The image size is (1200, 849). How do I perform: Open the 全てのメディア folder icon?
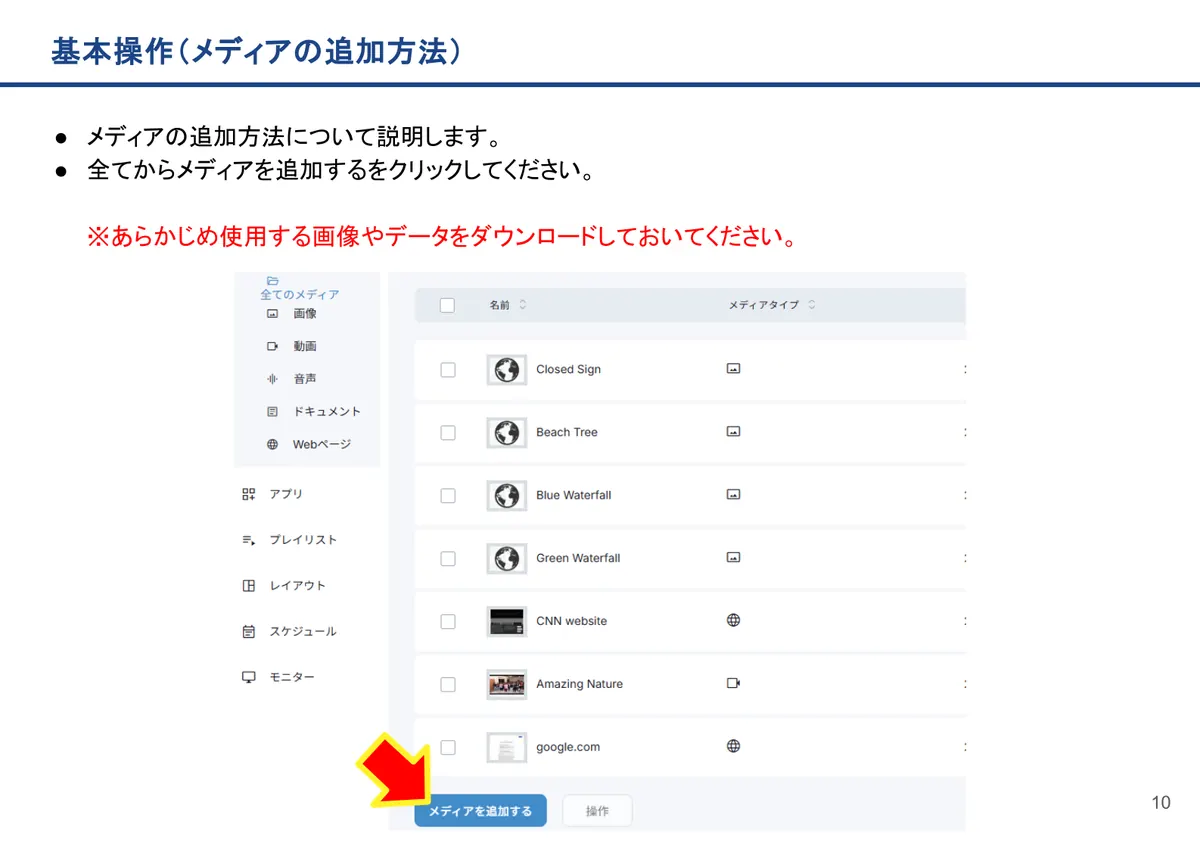[272, 281]
